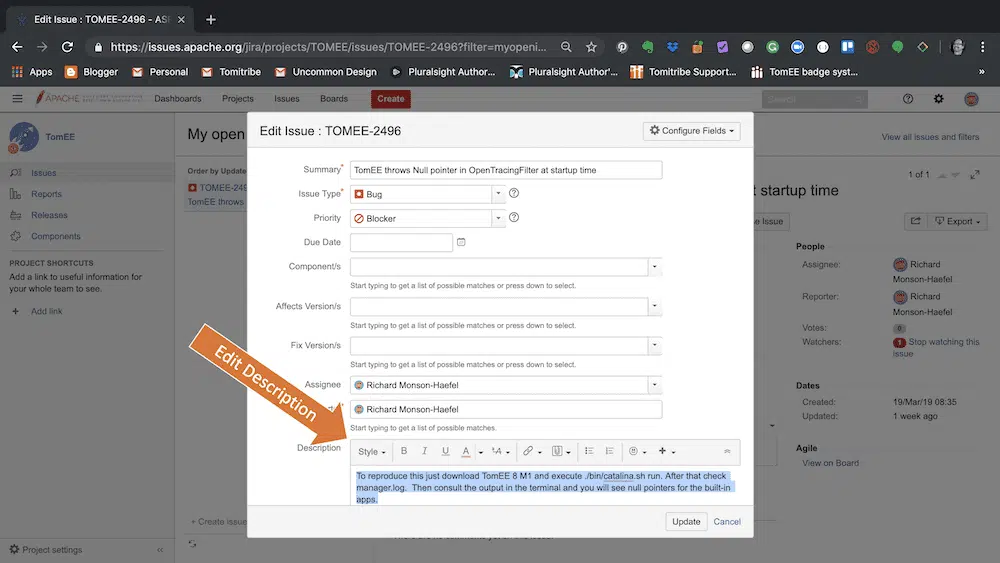Click into the Due Date input field

401,242
